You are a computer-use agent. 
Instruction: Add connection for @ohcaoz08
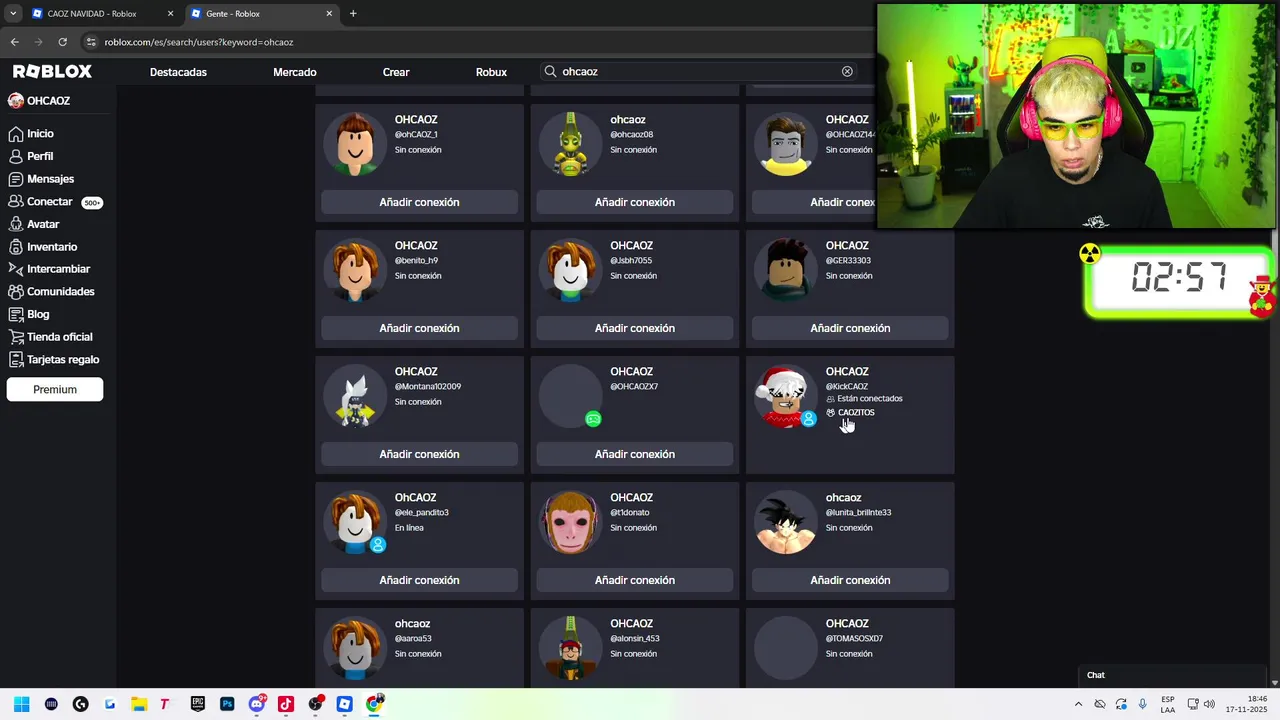635,202
